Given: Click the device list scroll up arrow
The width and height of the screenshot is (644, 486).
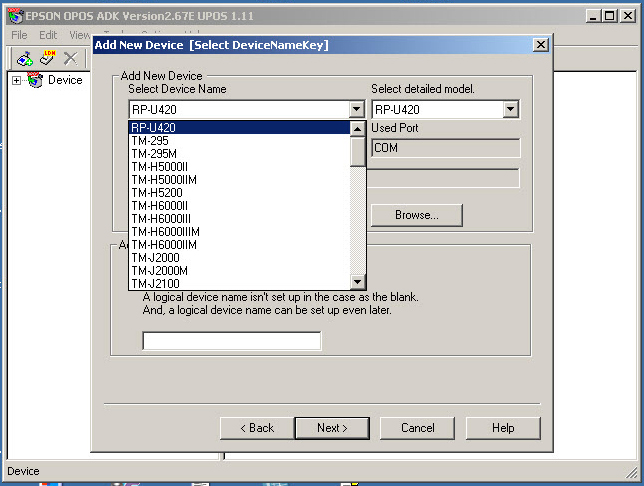Looking at the screenshot, I should [357, 129].
